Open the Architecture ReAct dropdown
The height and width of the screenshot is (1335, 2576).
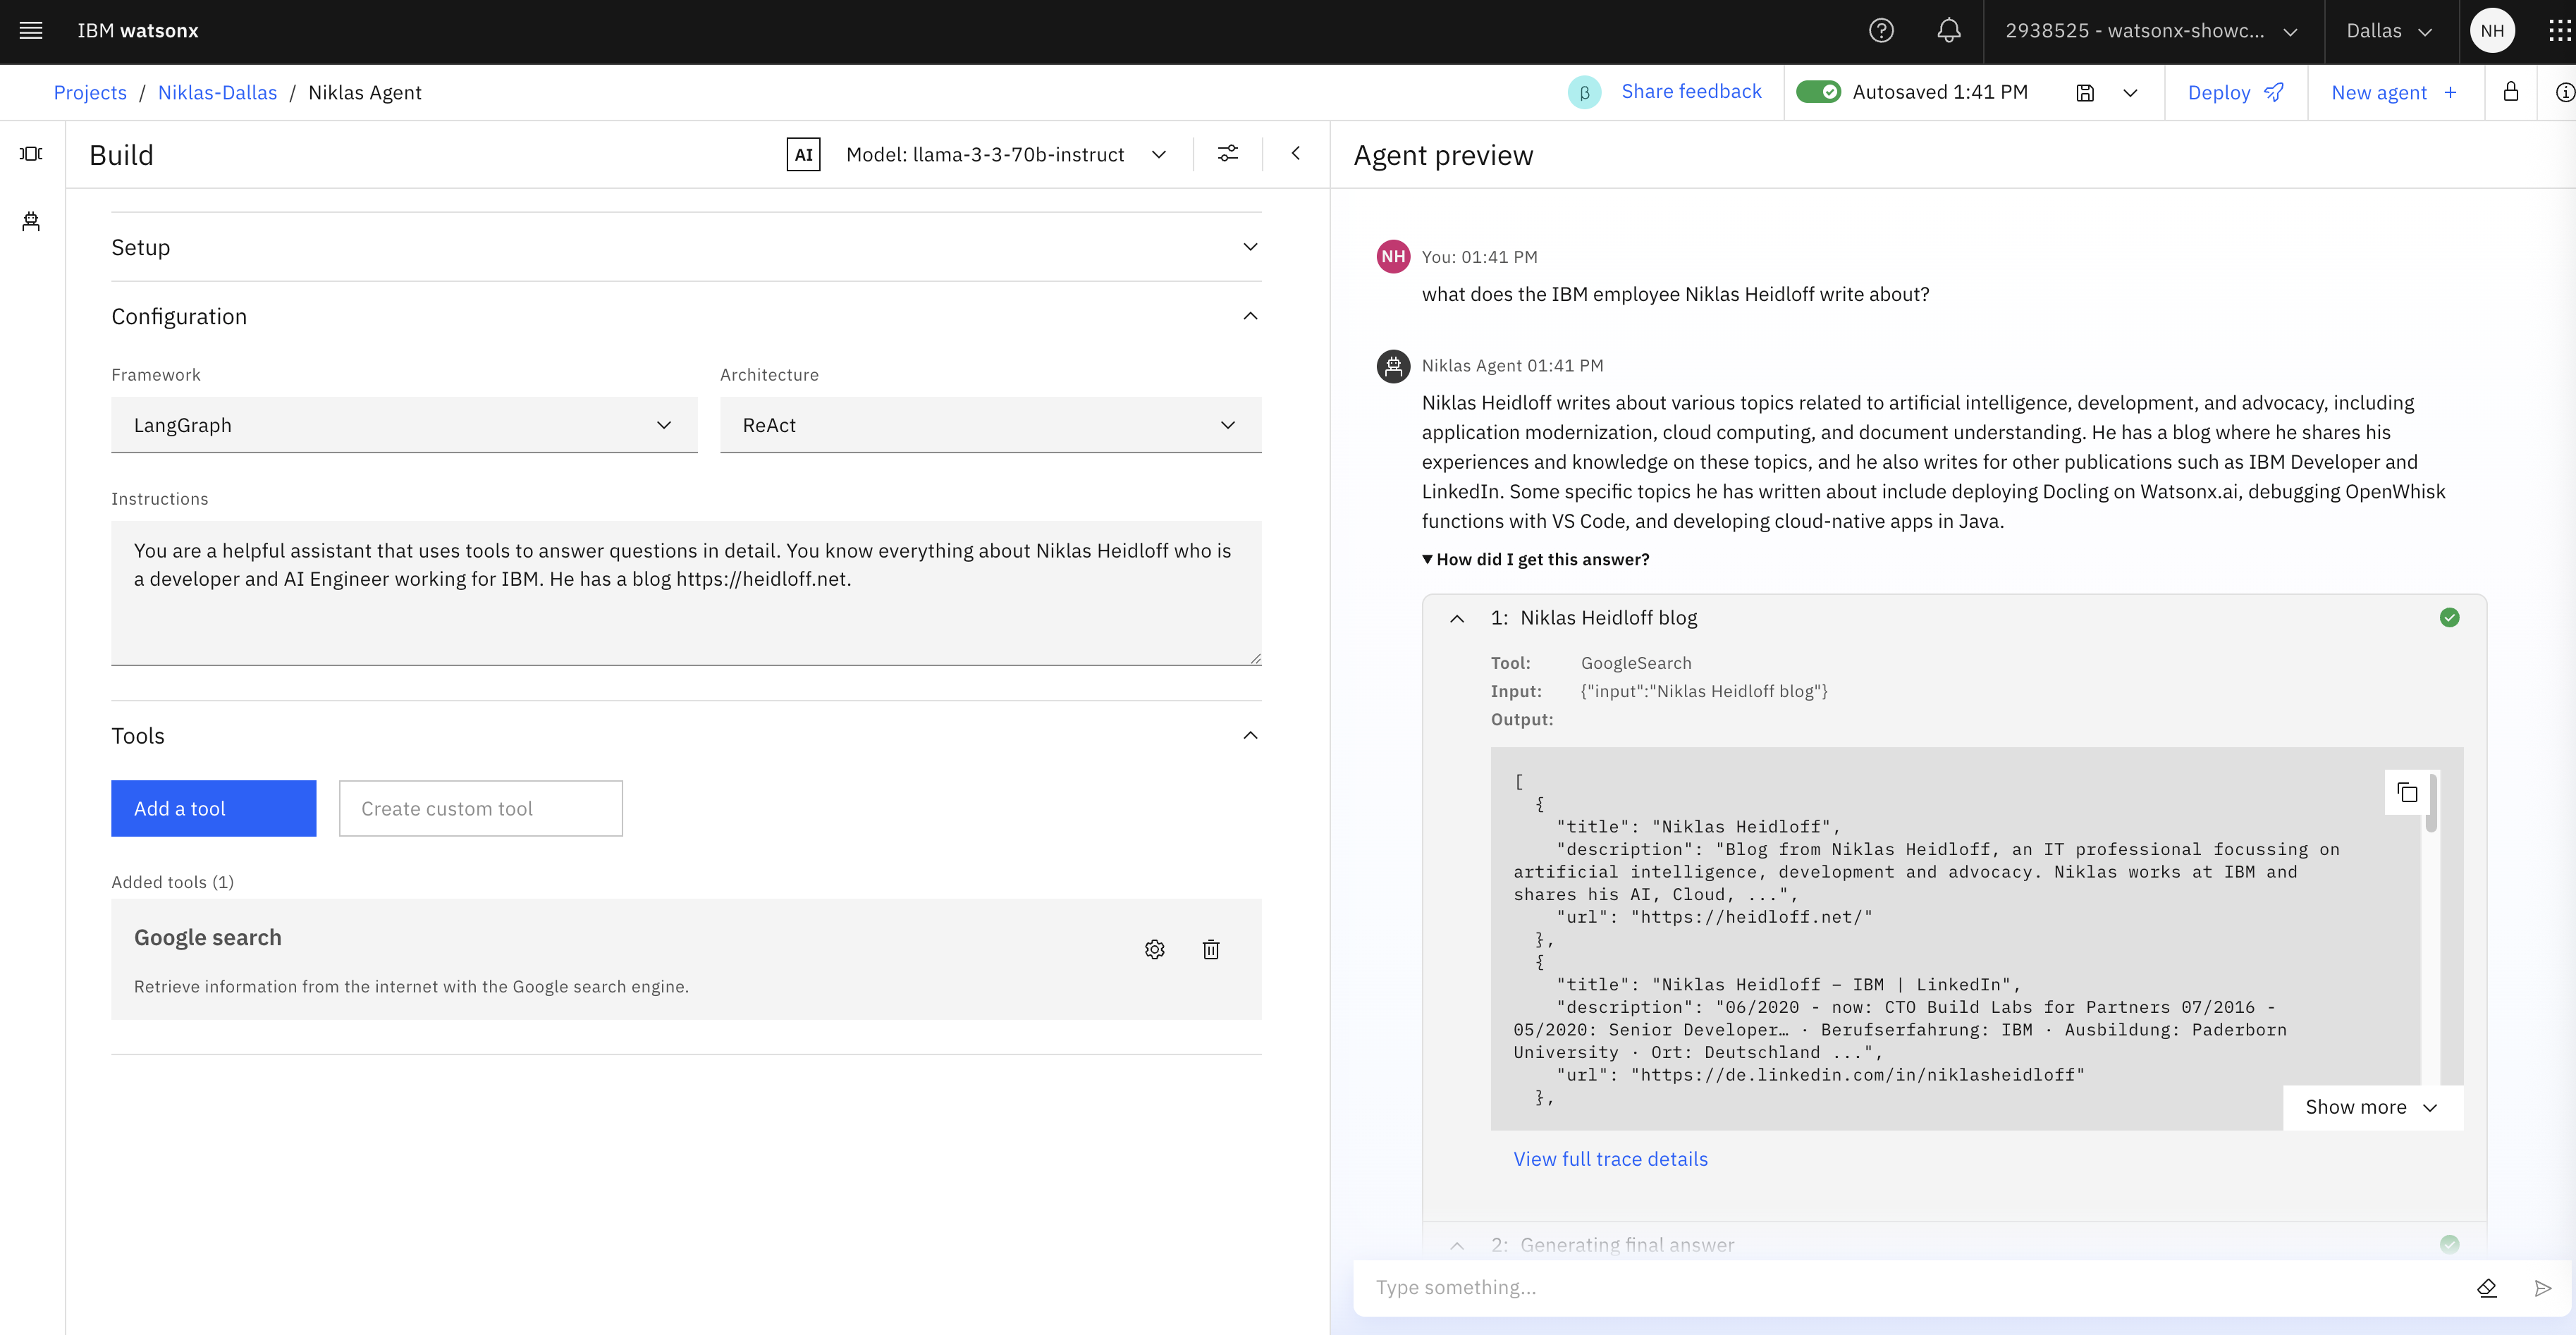990,425
